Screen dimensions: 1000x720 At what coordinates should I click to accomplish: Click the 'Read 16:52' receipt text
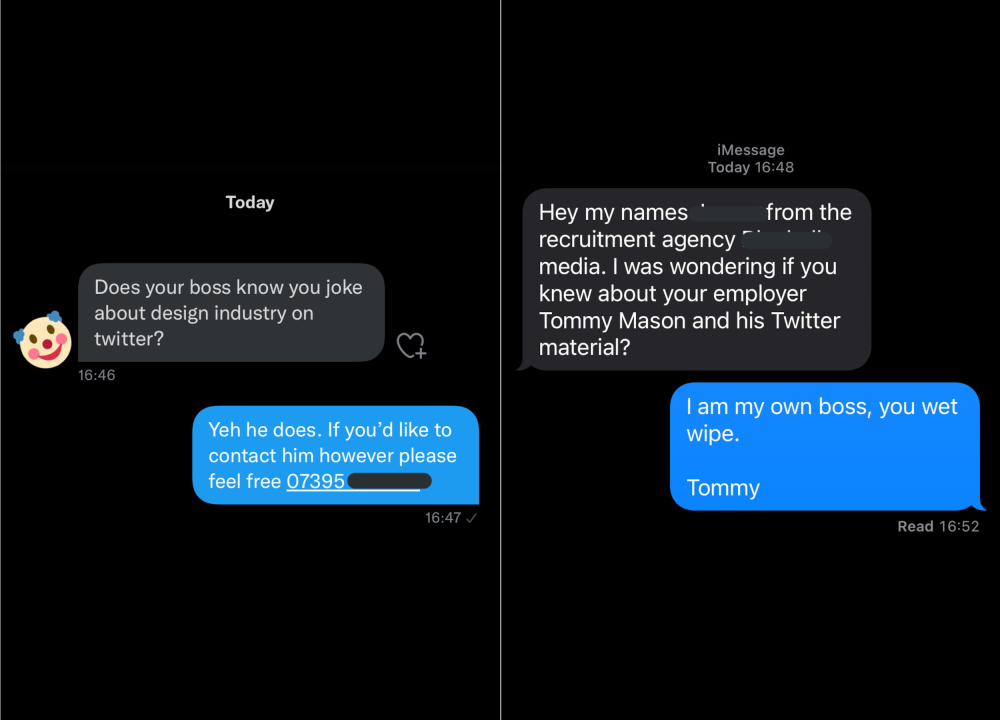tap(938, 526)
